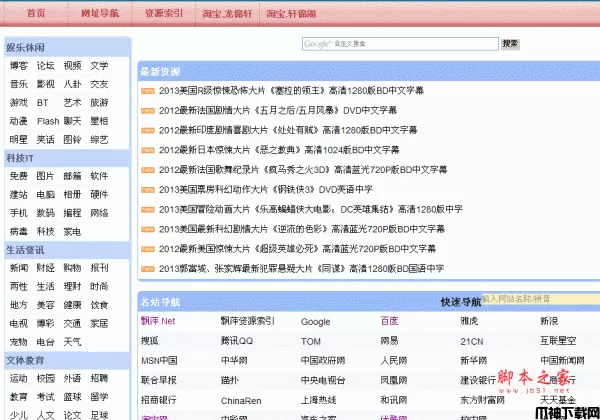Open the ChinaRen site link
The image size is (600, 420).
(x=241, y=400)
